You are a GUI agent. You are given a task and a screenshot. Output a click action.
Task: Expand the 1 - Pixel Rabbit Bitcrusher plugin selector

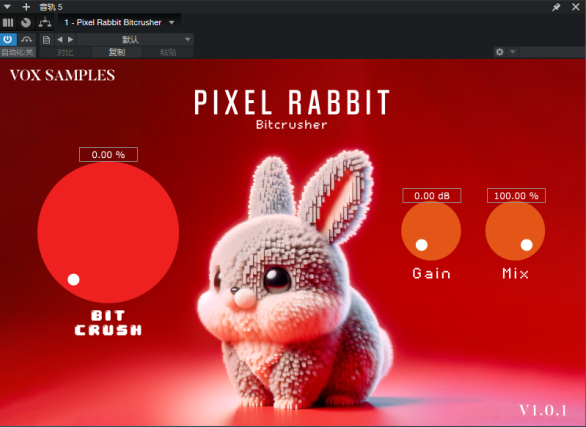tap(119, 22)
